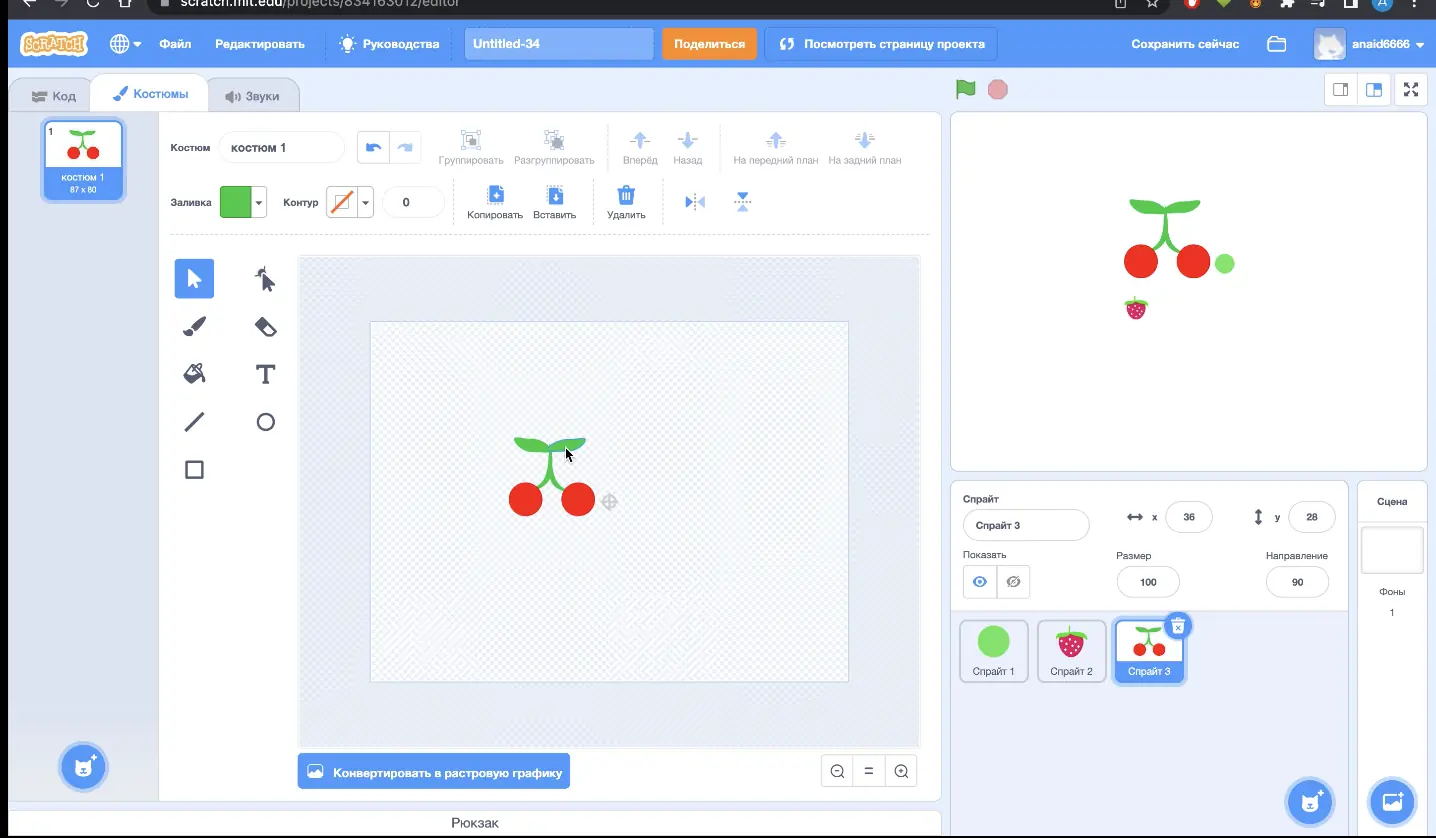Open the anaid6666 account menu

(x=1369, y=44)
